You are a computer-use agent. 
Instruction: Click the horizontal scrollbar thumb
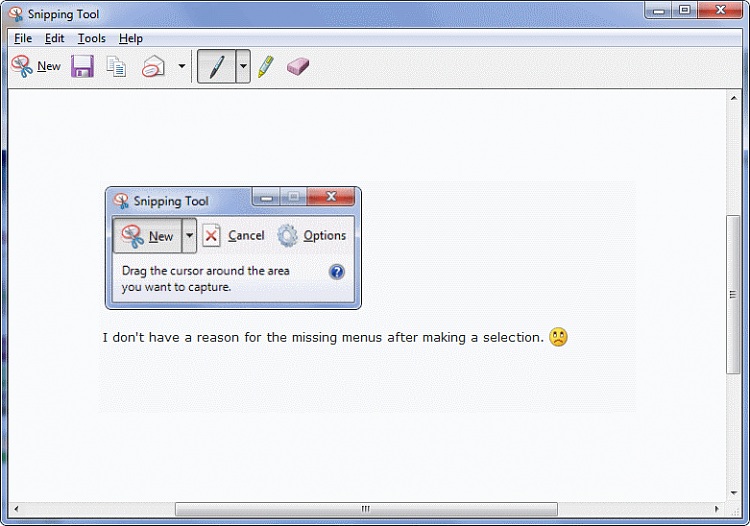[x=366, y=509]
